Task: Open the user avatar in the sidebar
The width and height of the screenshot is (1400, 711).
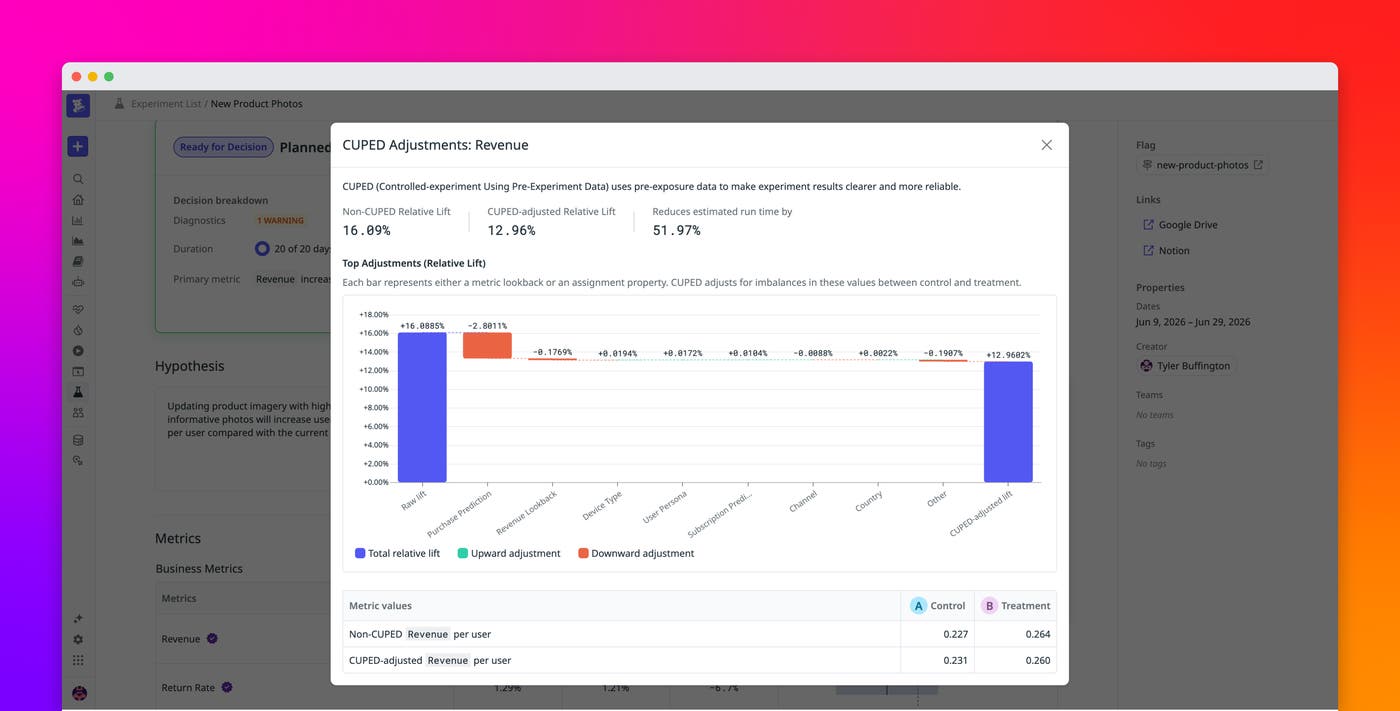Action: tap(79, 693)
